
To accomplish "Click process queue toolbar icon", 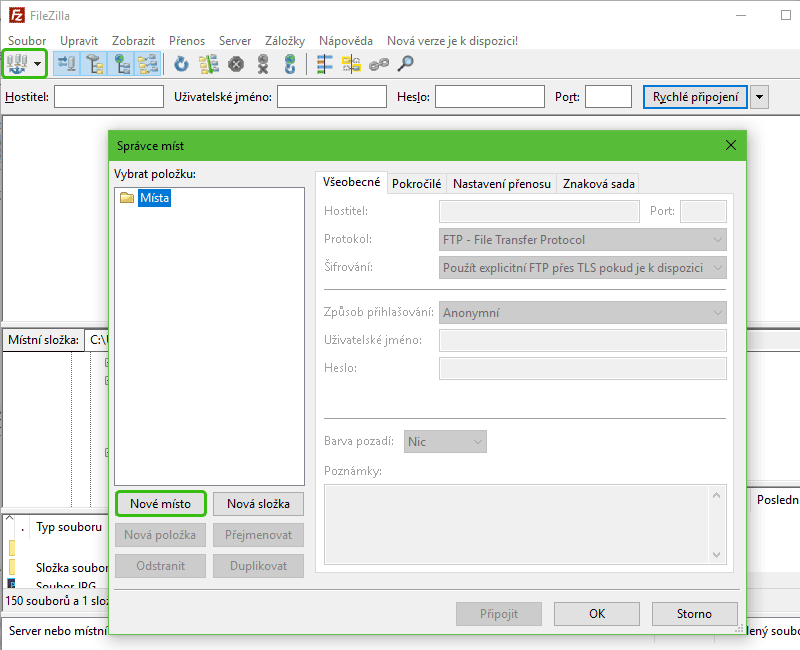I will [x=209, y=64].
